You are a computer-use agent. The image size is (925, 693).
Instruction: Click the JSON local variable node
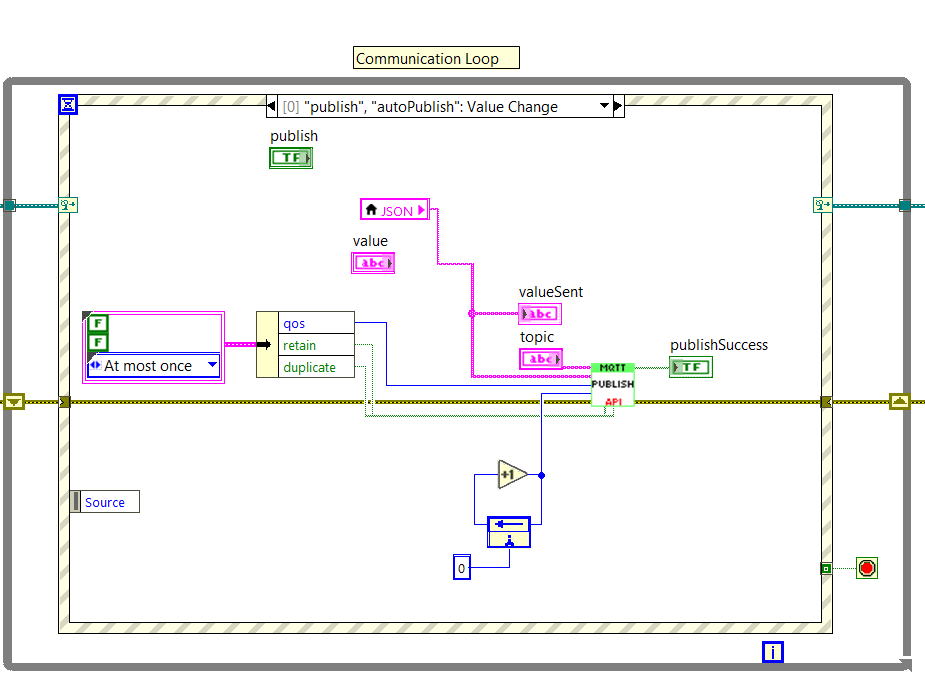[395, 210]
